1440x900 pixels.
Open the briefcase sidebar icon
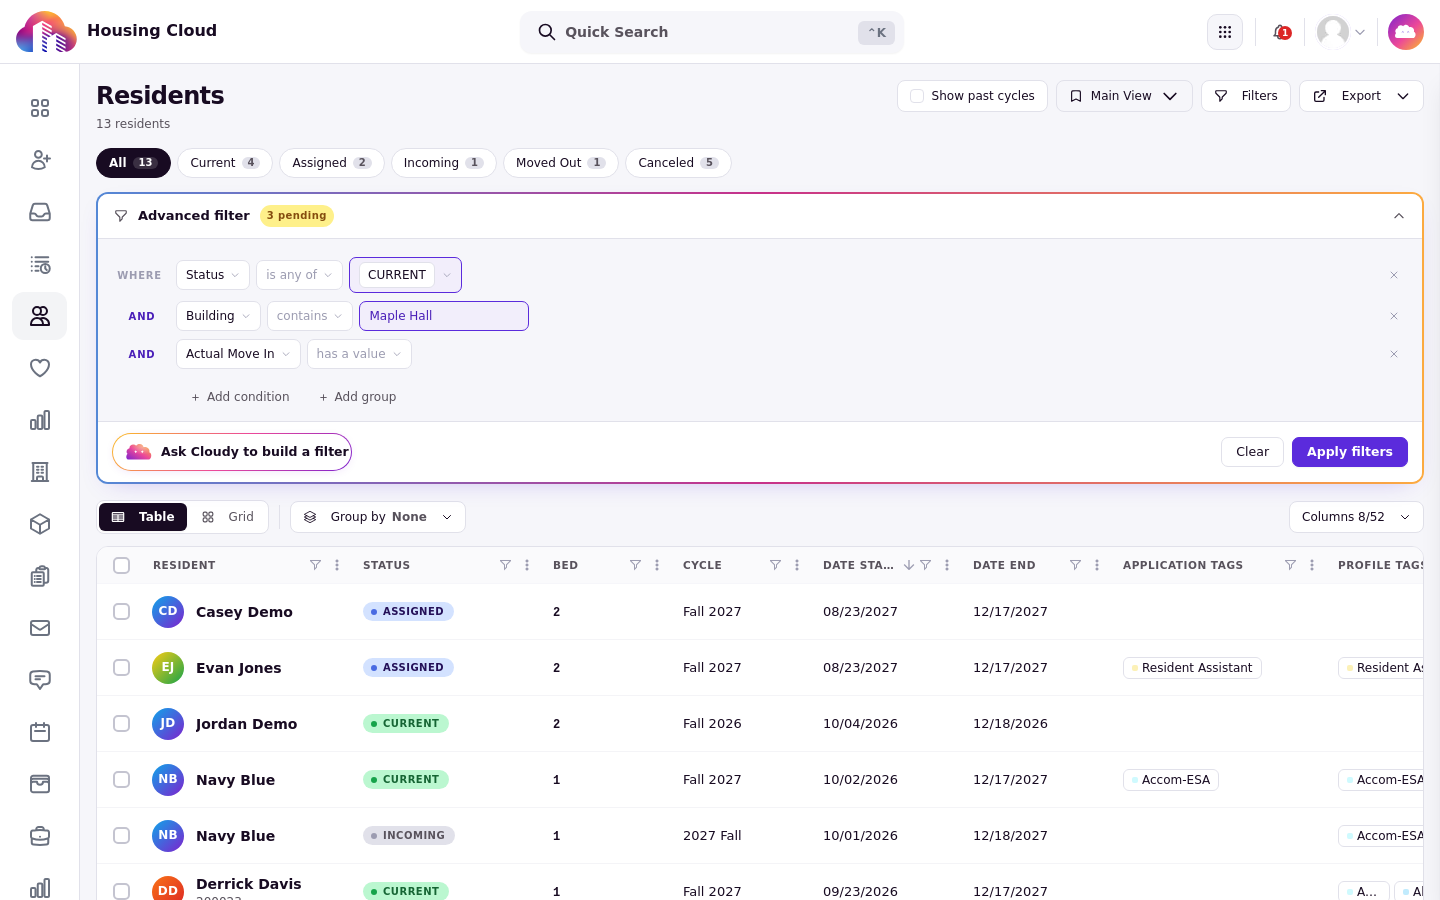40,836
